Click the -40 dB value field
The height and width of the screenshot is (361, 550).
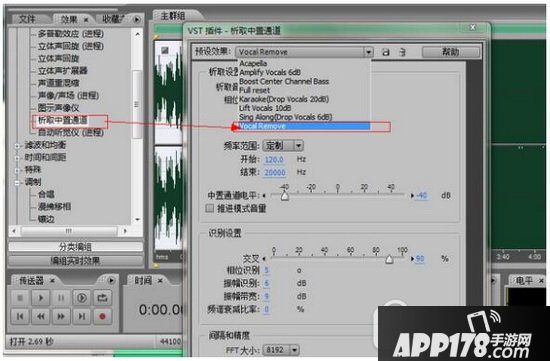click(422, 195)
